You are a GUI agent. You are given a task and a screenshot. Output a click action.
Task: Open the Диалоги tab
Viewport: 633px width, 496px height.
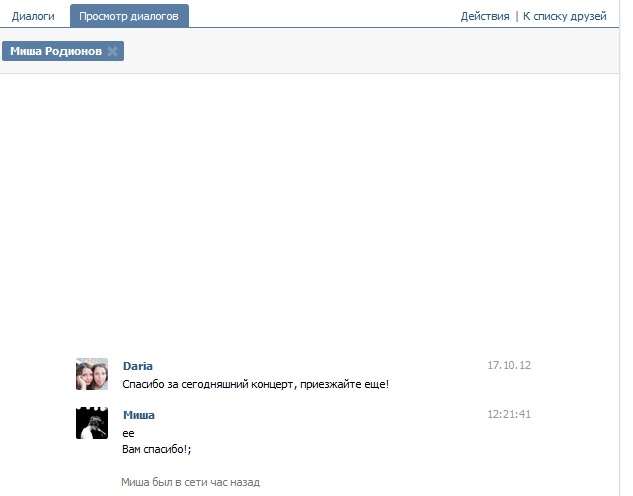click(33, 16)
